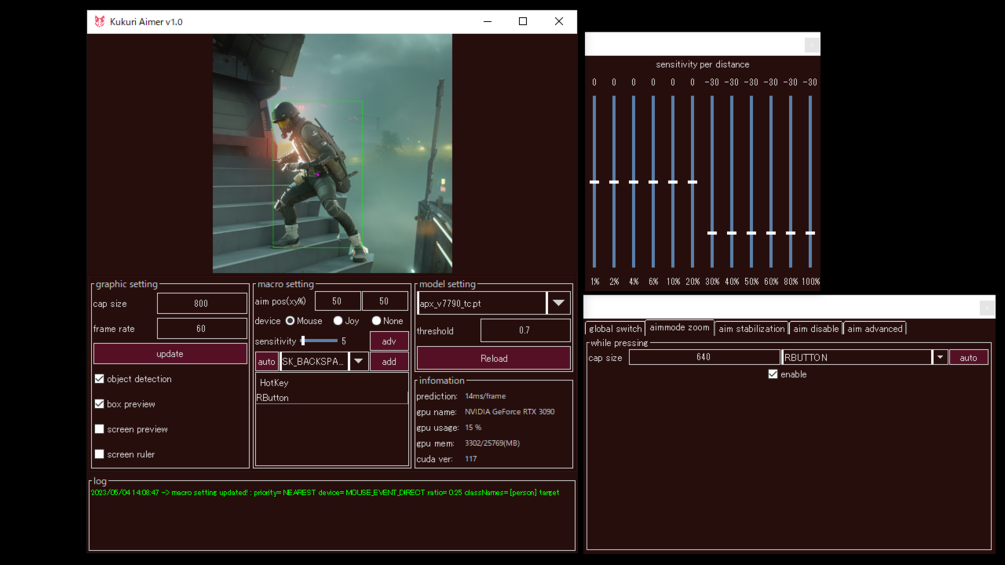The width and height of the screenshot is (1005, 565).
Task: Click the 40% distance sensitivity slider
Action: pyautogui.click(x=732, y=182)
